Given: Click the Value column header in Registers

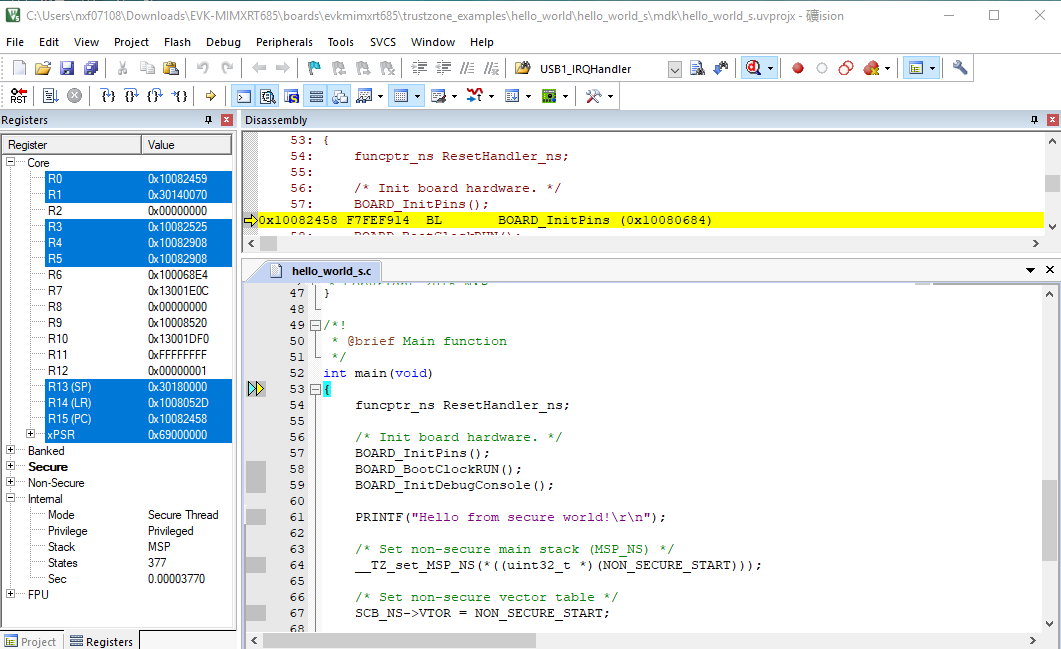Looking at the screenshot, I should [188, 145].
